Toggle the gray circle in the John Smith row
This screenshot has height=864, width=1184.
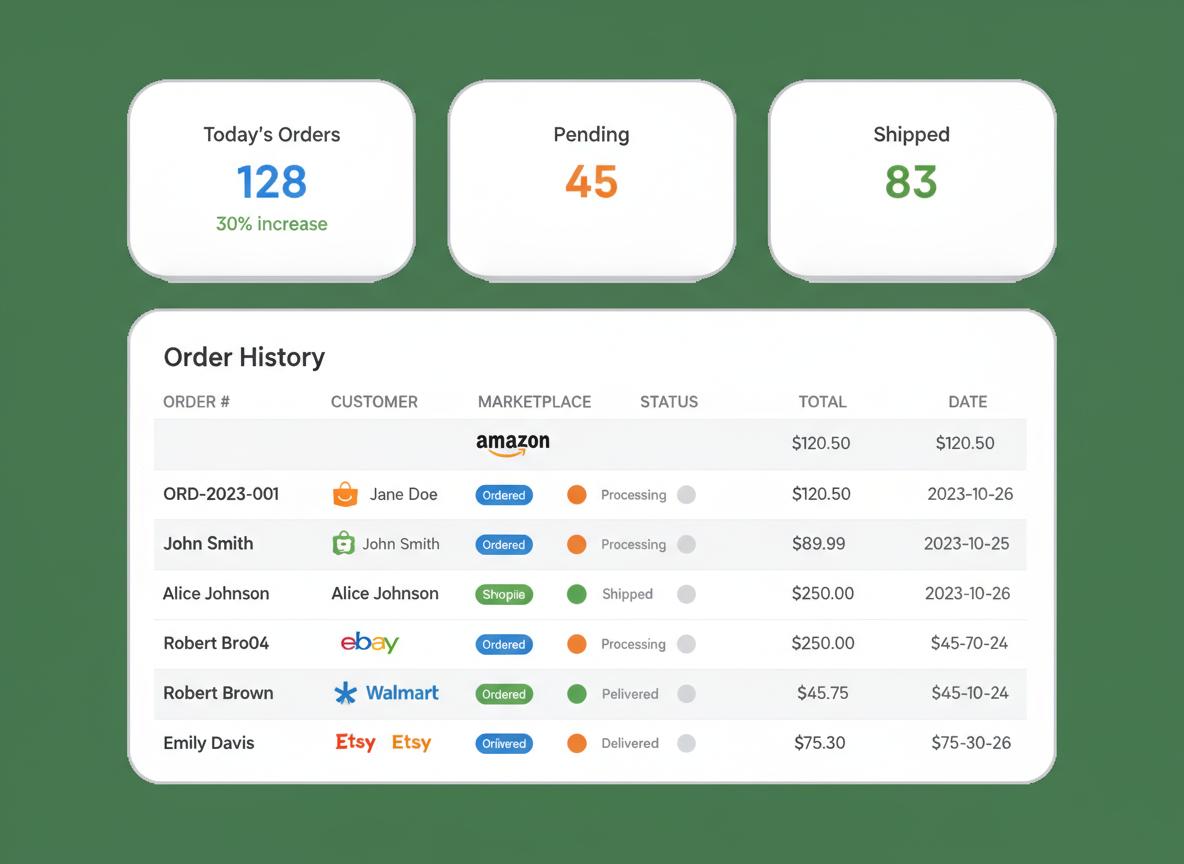(x=686, y=545)
